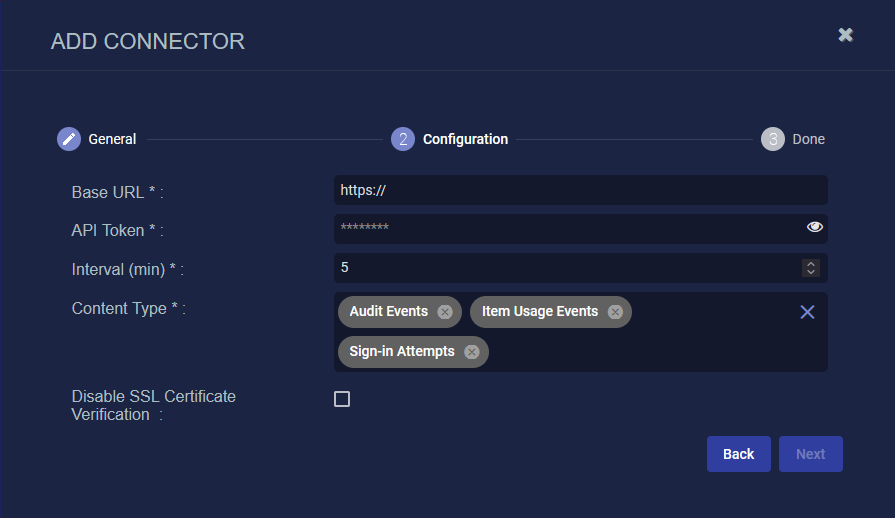895x518 pixels.
Task: Select the Done step label
Action: click(x=808, y=139)
